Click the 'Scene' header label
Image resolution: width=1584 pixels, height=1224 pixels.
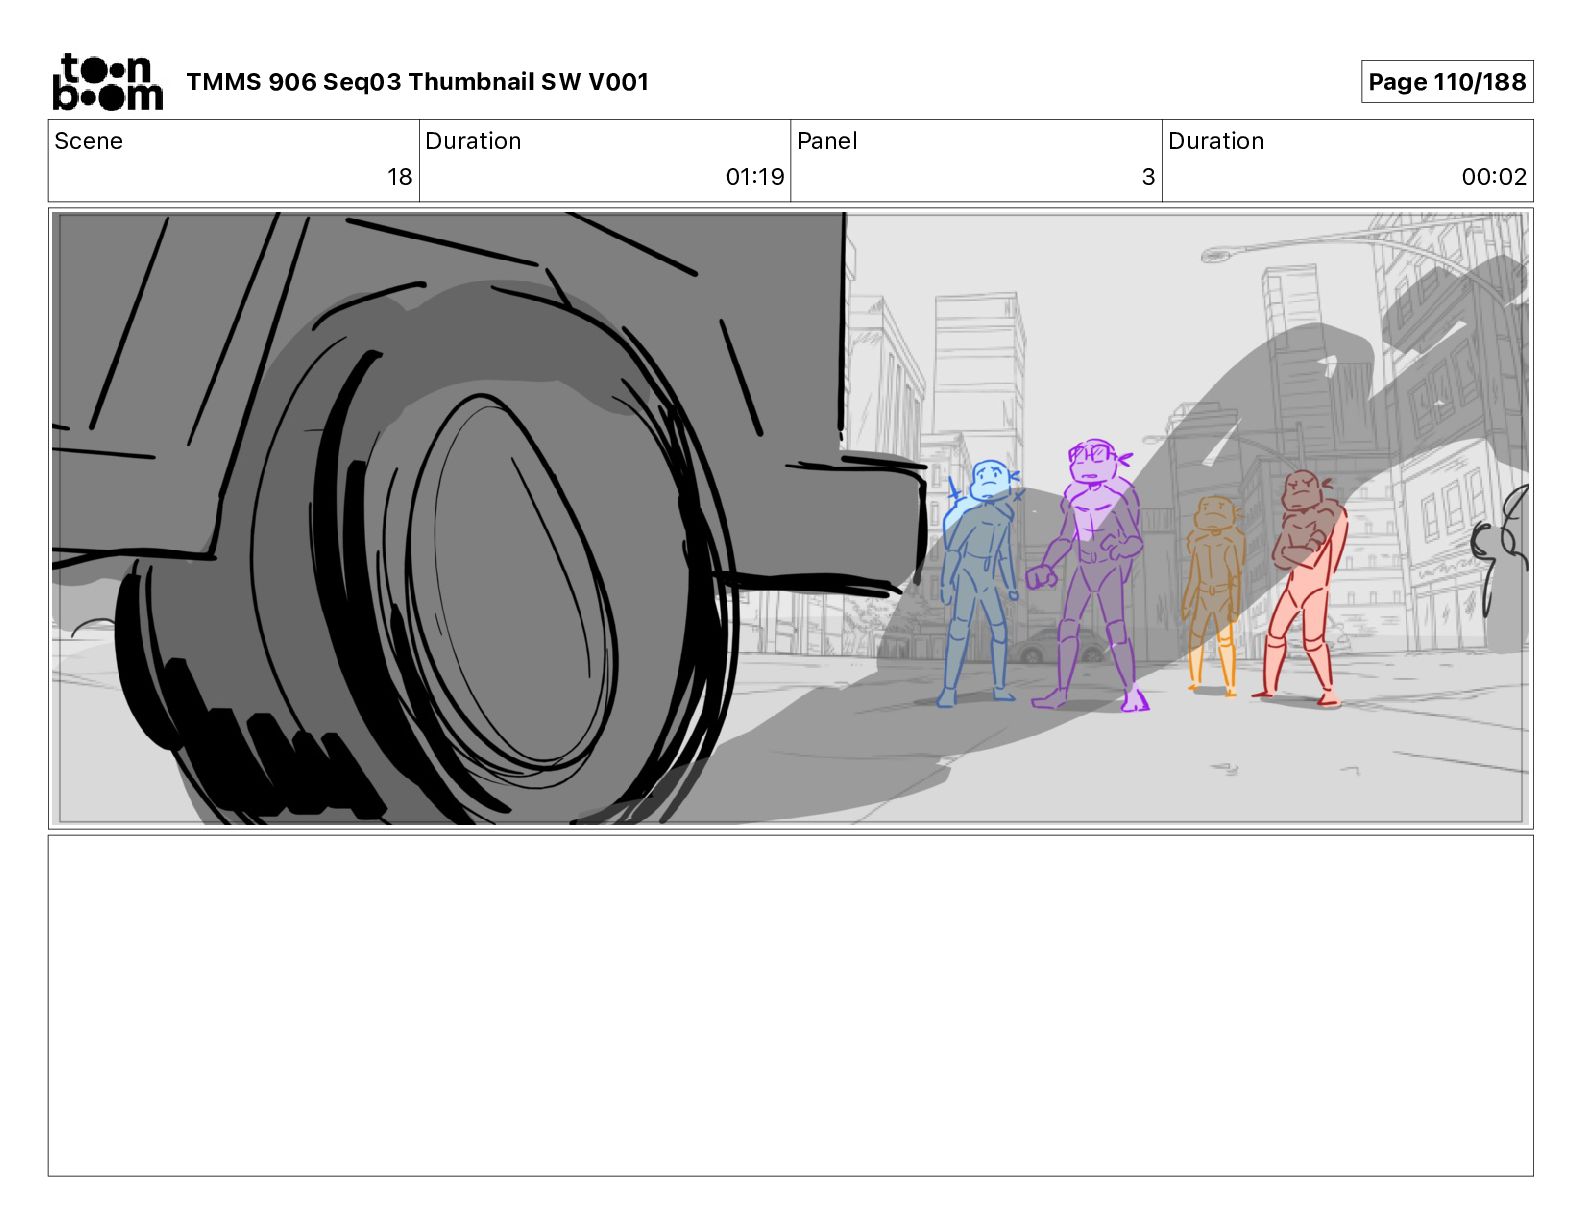[x=88, y=141]
